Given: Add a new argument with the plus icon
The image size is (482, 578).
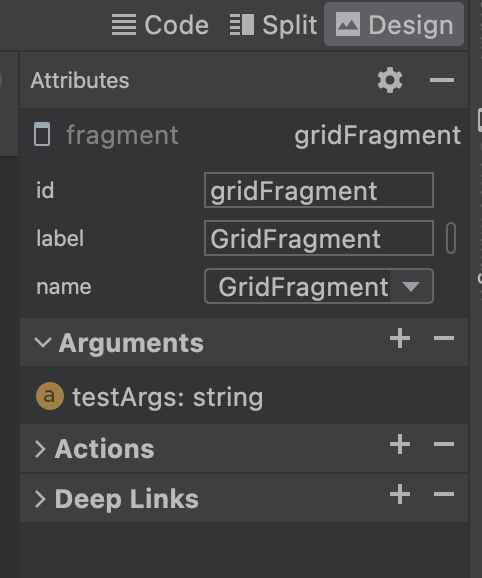Looking at the screenshot, I should (400, 338).
